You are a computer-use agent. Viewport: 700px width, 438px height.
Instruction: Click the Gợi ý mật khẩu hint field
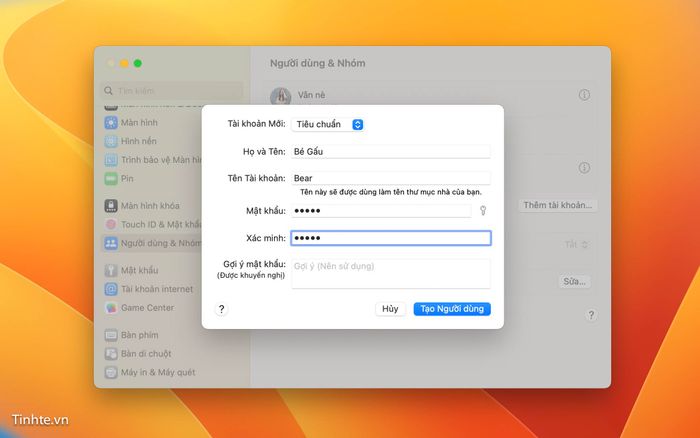(x=391, y=274)
